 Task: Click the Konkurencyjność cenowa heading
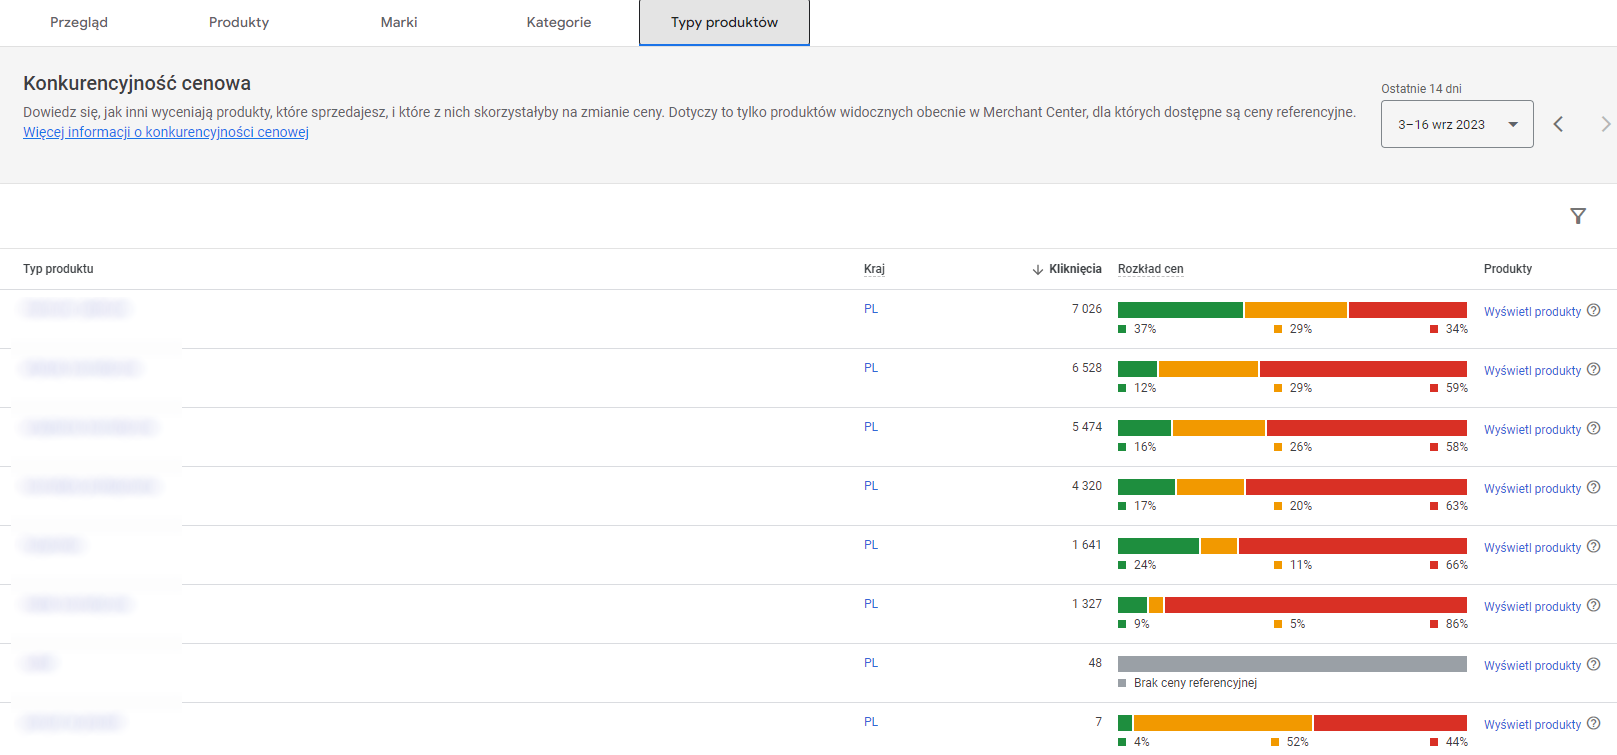pos(137,83)
